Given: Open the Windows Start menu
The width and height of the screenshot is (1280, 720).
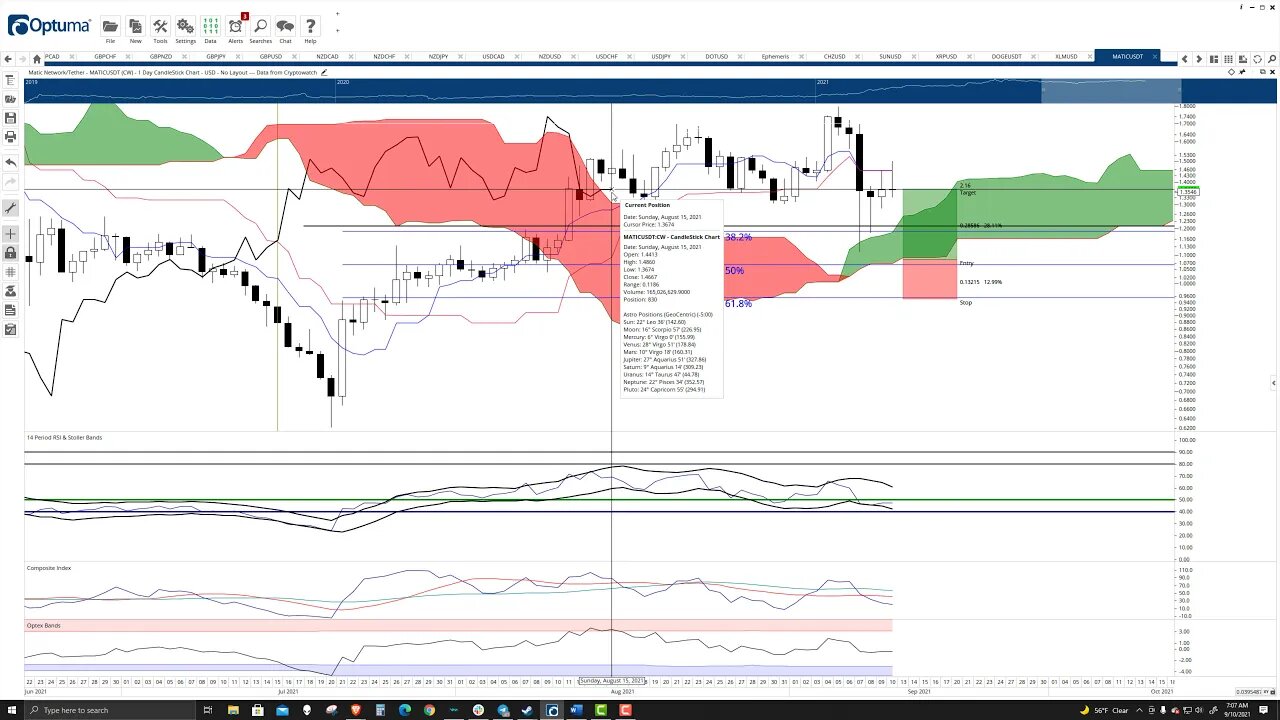Looking at the screenshot, I should (x=12, y=710).
